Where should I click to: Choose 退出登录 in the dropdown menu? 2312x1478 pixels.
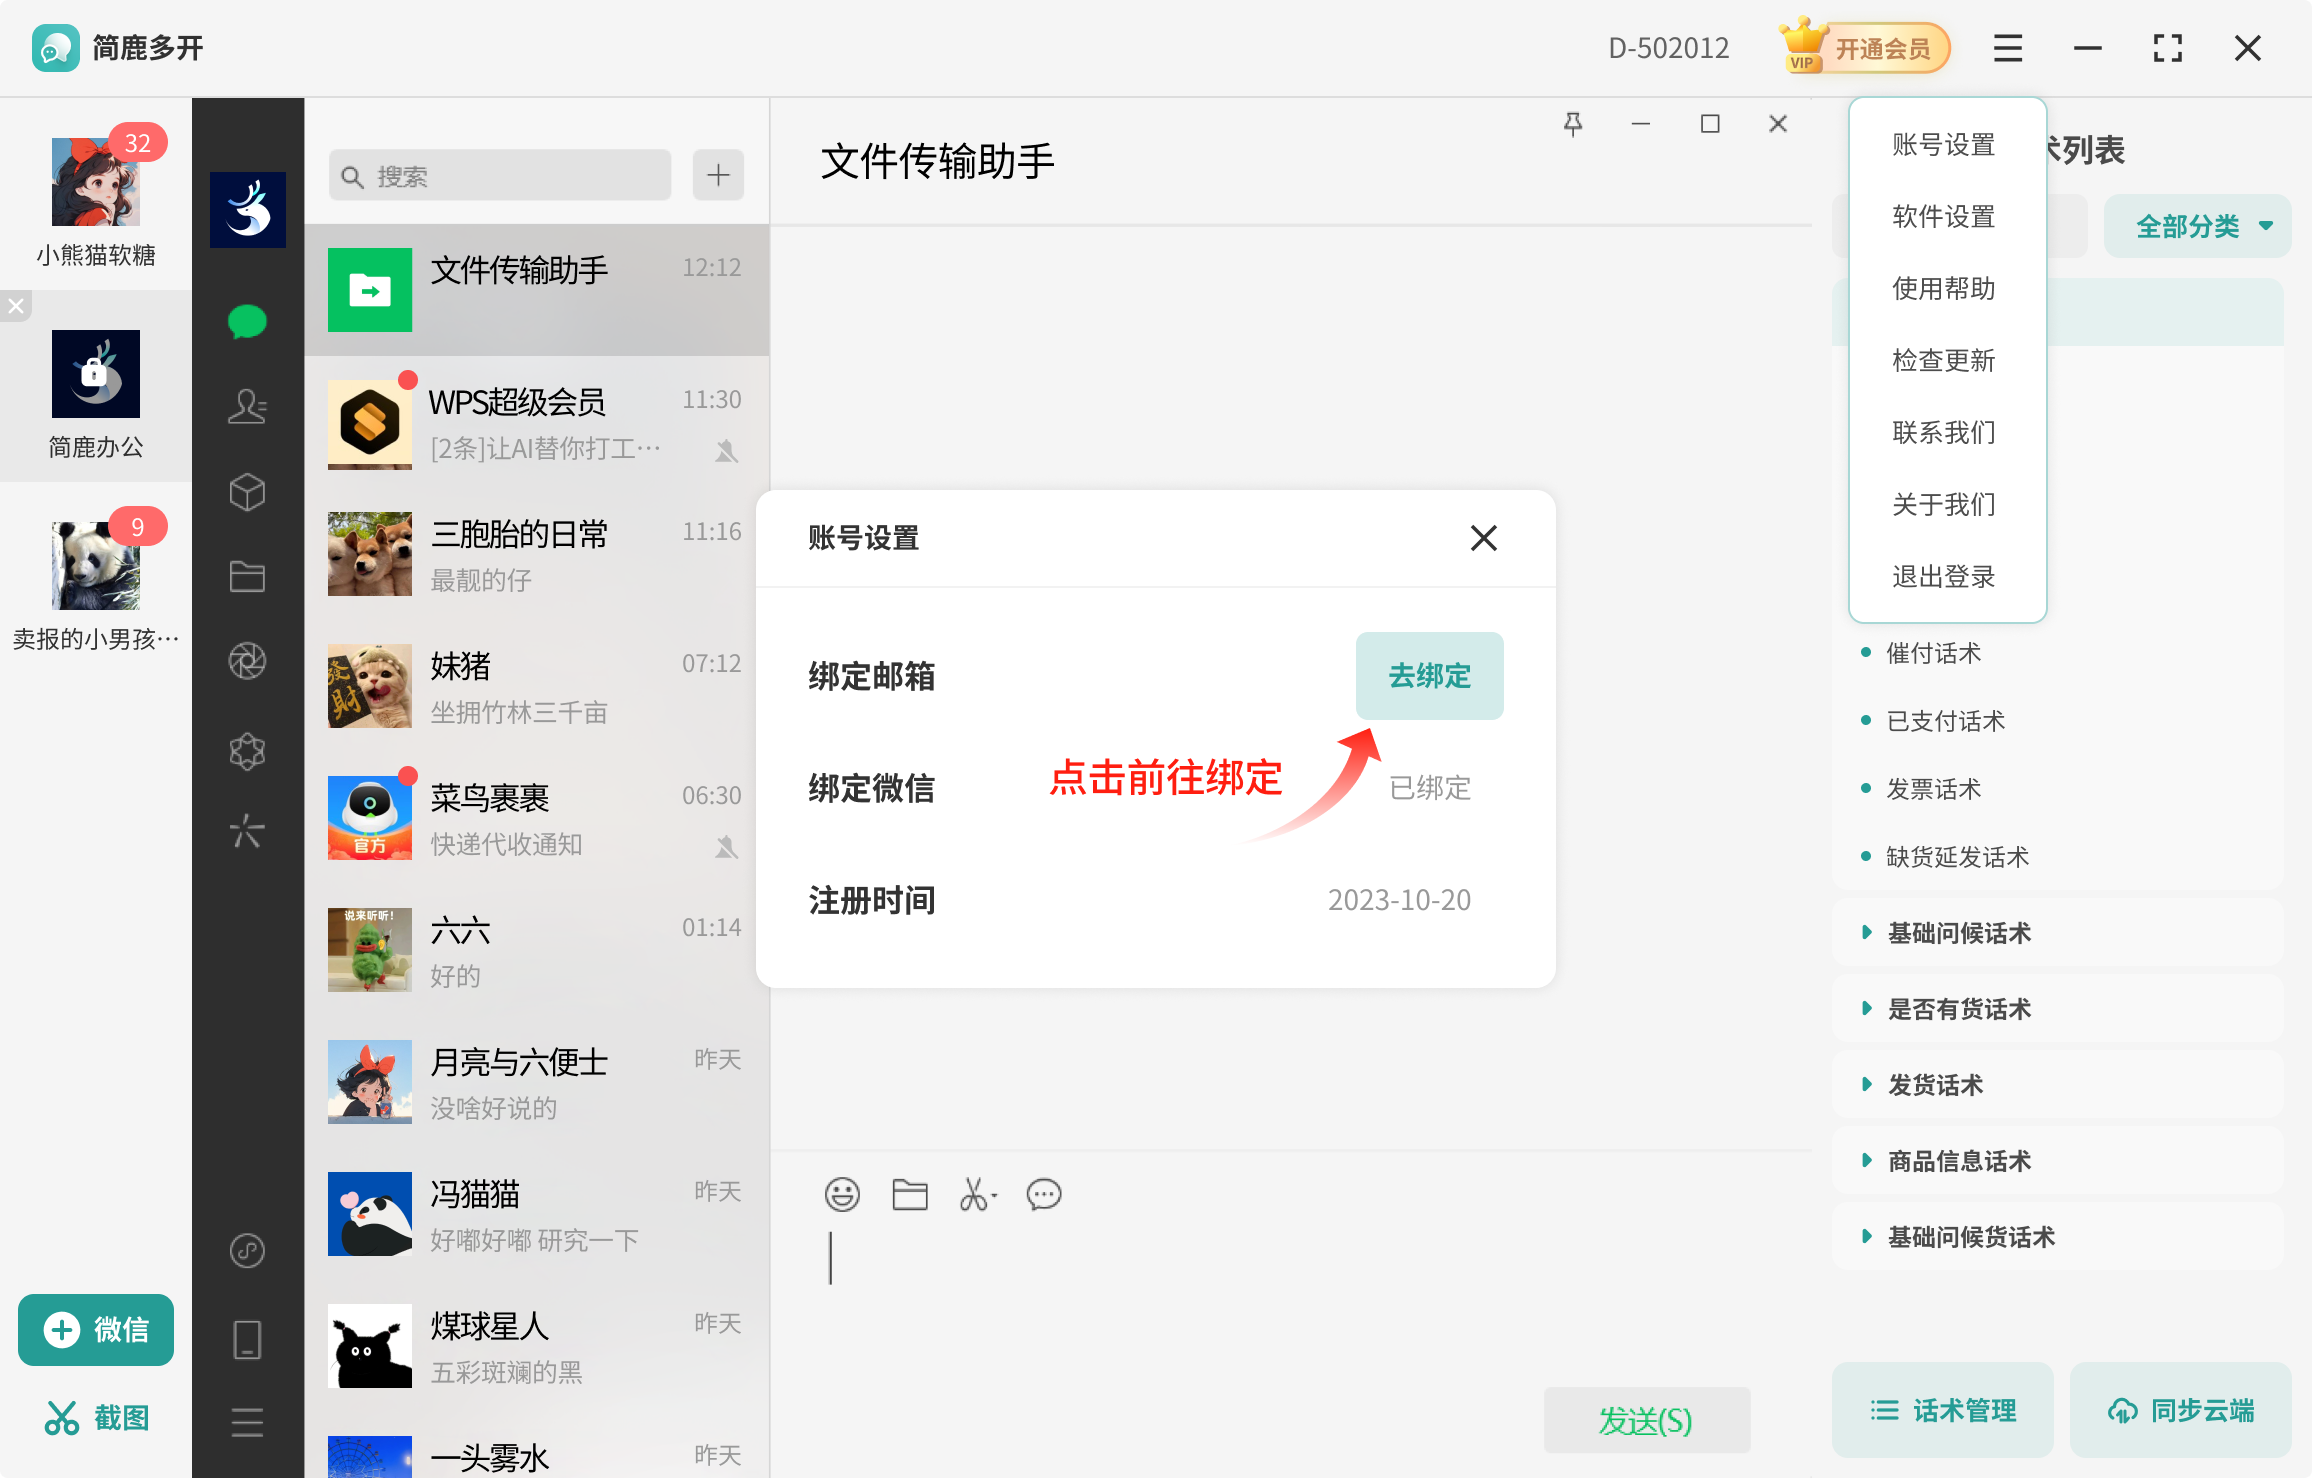pos(1943,576)
